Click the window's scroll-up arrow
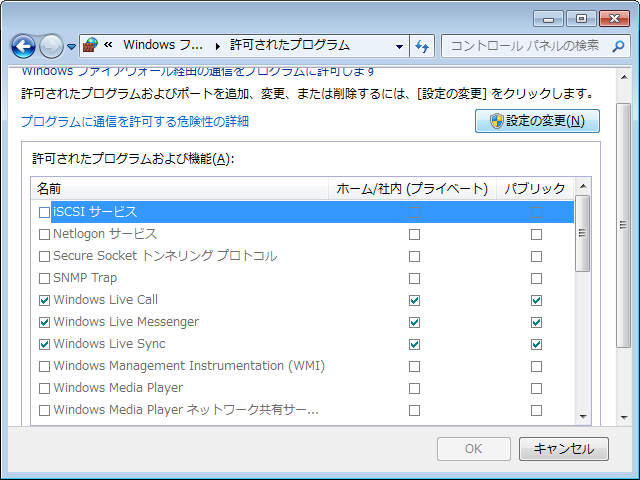The image size is (640, 480). pos(624,77)
